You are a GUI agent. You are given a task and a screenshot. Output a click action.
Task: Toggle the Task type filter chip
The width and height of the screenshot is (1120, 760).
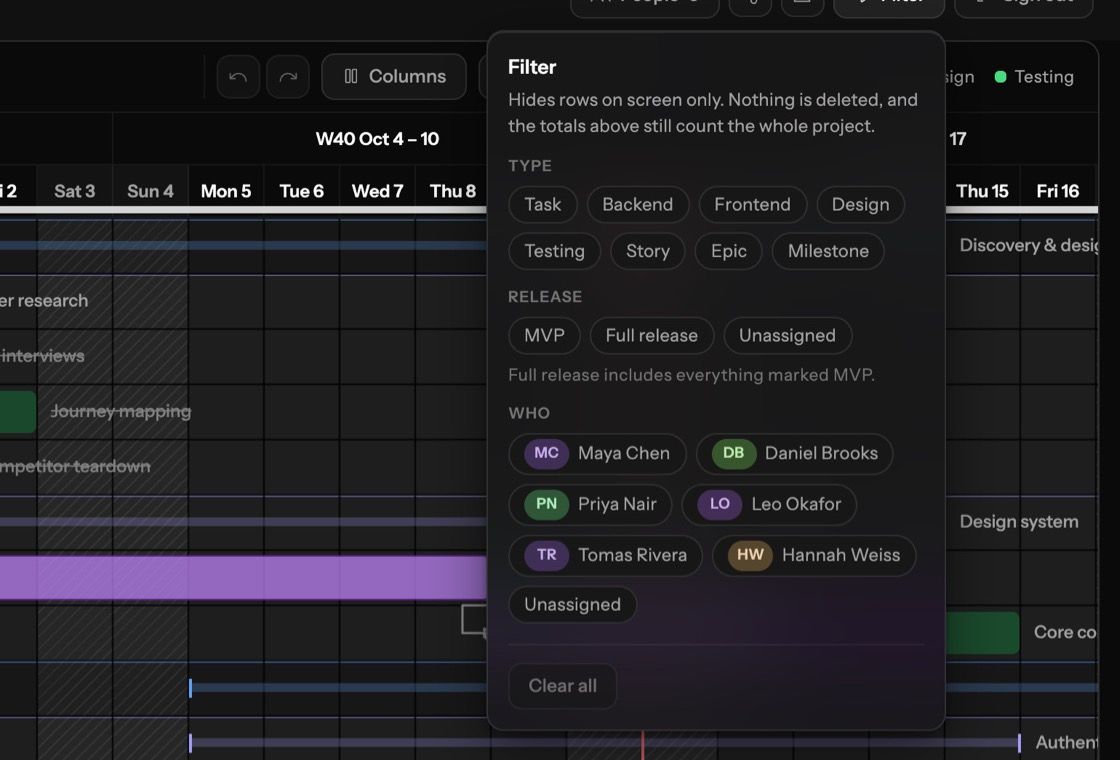(x=543, y=204)
